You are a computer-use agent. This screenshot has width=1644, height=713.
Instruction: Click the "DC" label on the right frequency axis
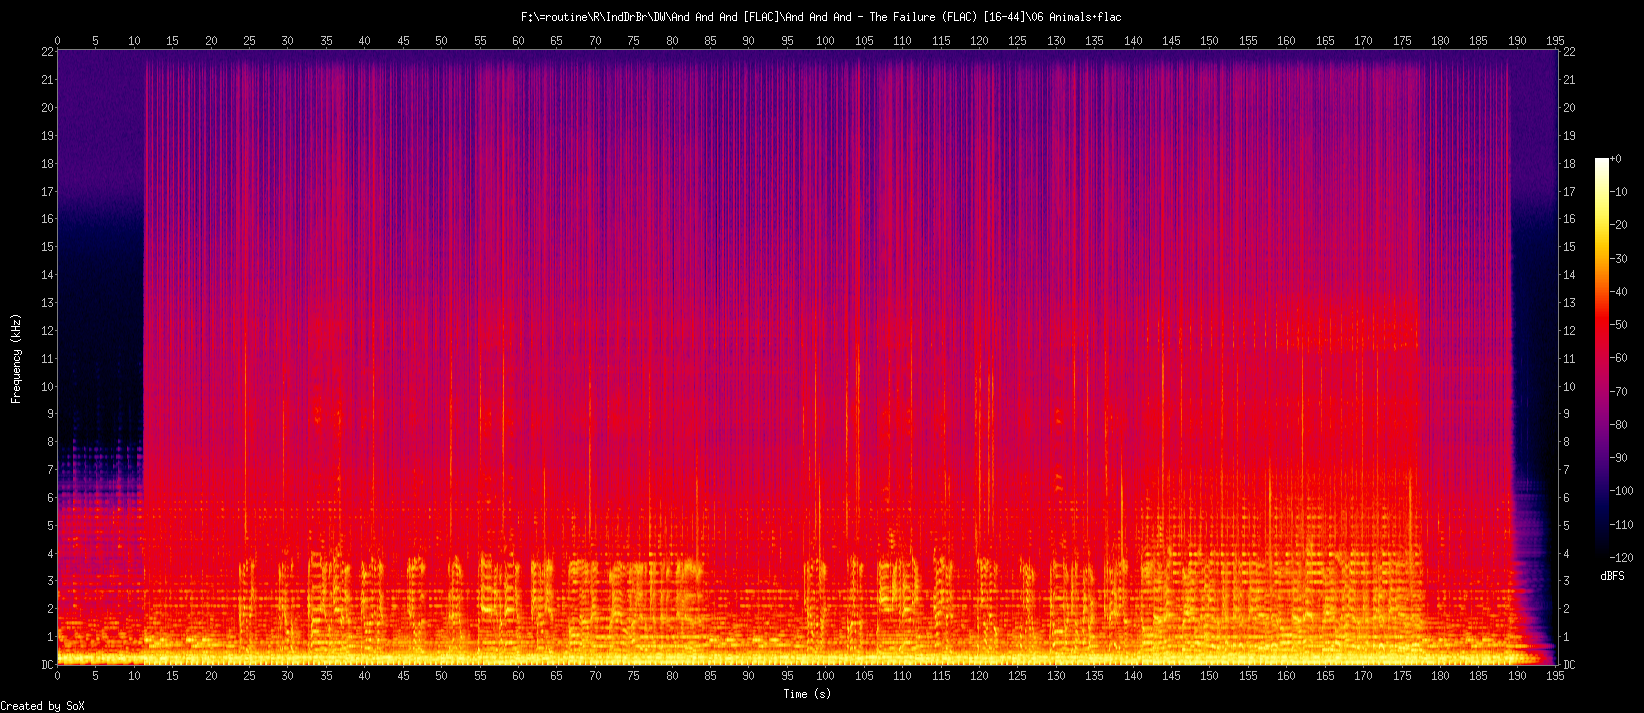tap(1569, 664)
